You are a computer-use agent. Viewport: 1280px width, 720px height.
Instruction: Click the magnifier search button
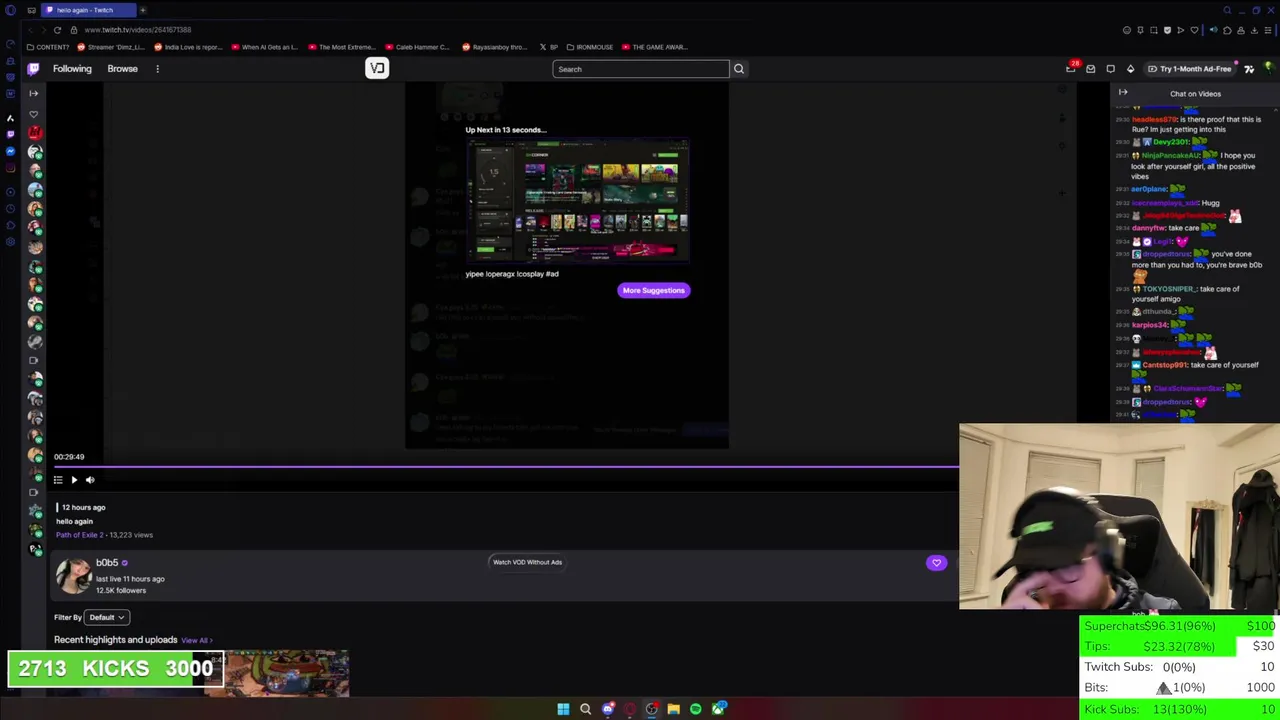(739, 69)
